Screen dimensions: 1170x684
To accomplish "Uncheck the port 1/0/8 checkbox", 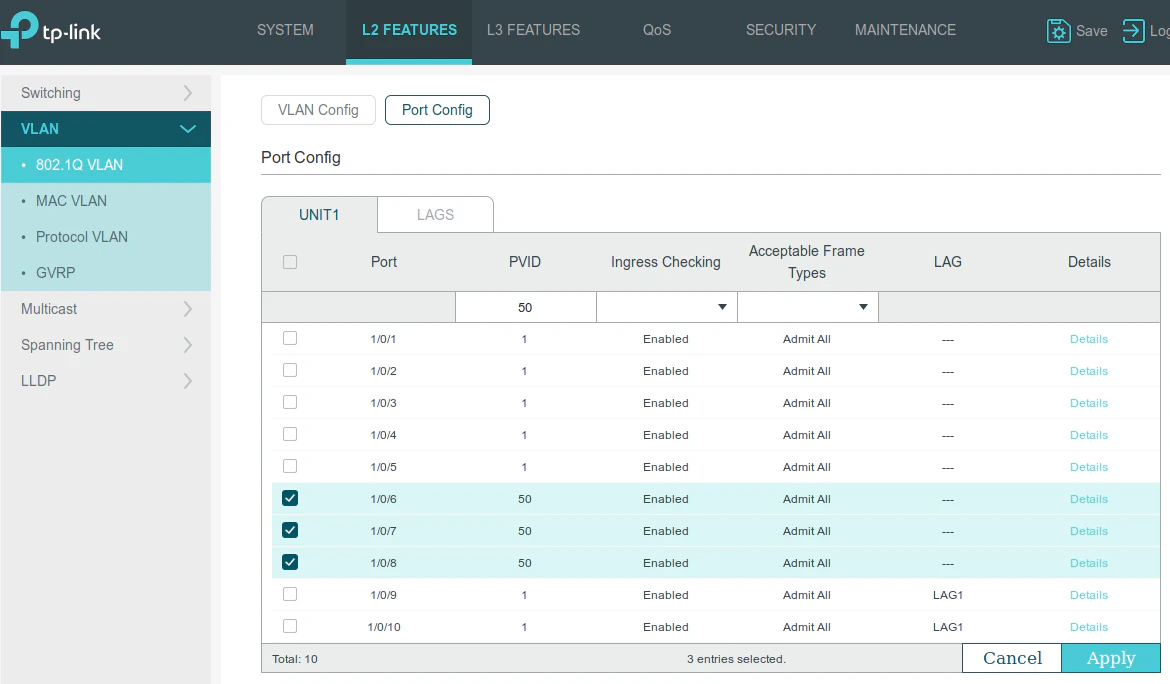I will click(290, 562).
